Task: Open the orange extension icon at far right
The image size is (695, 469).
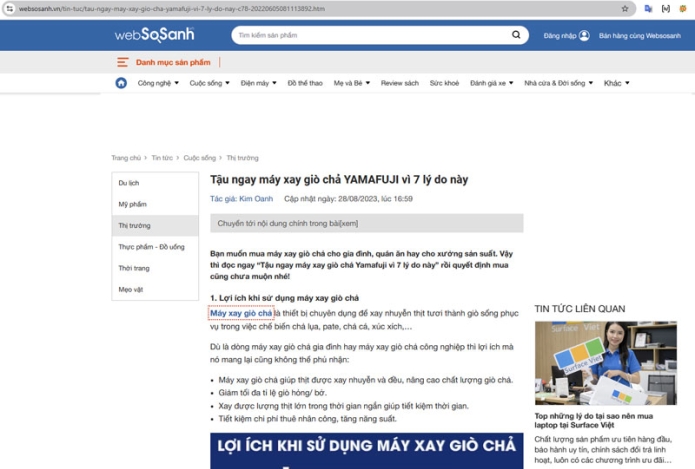Action: click(683, 8)
